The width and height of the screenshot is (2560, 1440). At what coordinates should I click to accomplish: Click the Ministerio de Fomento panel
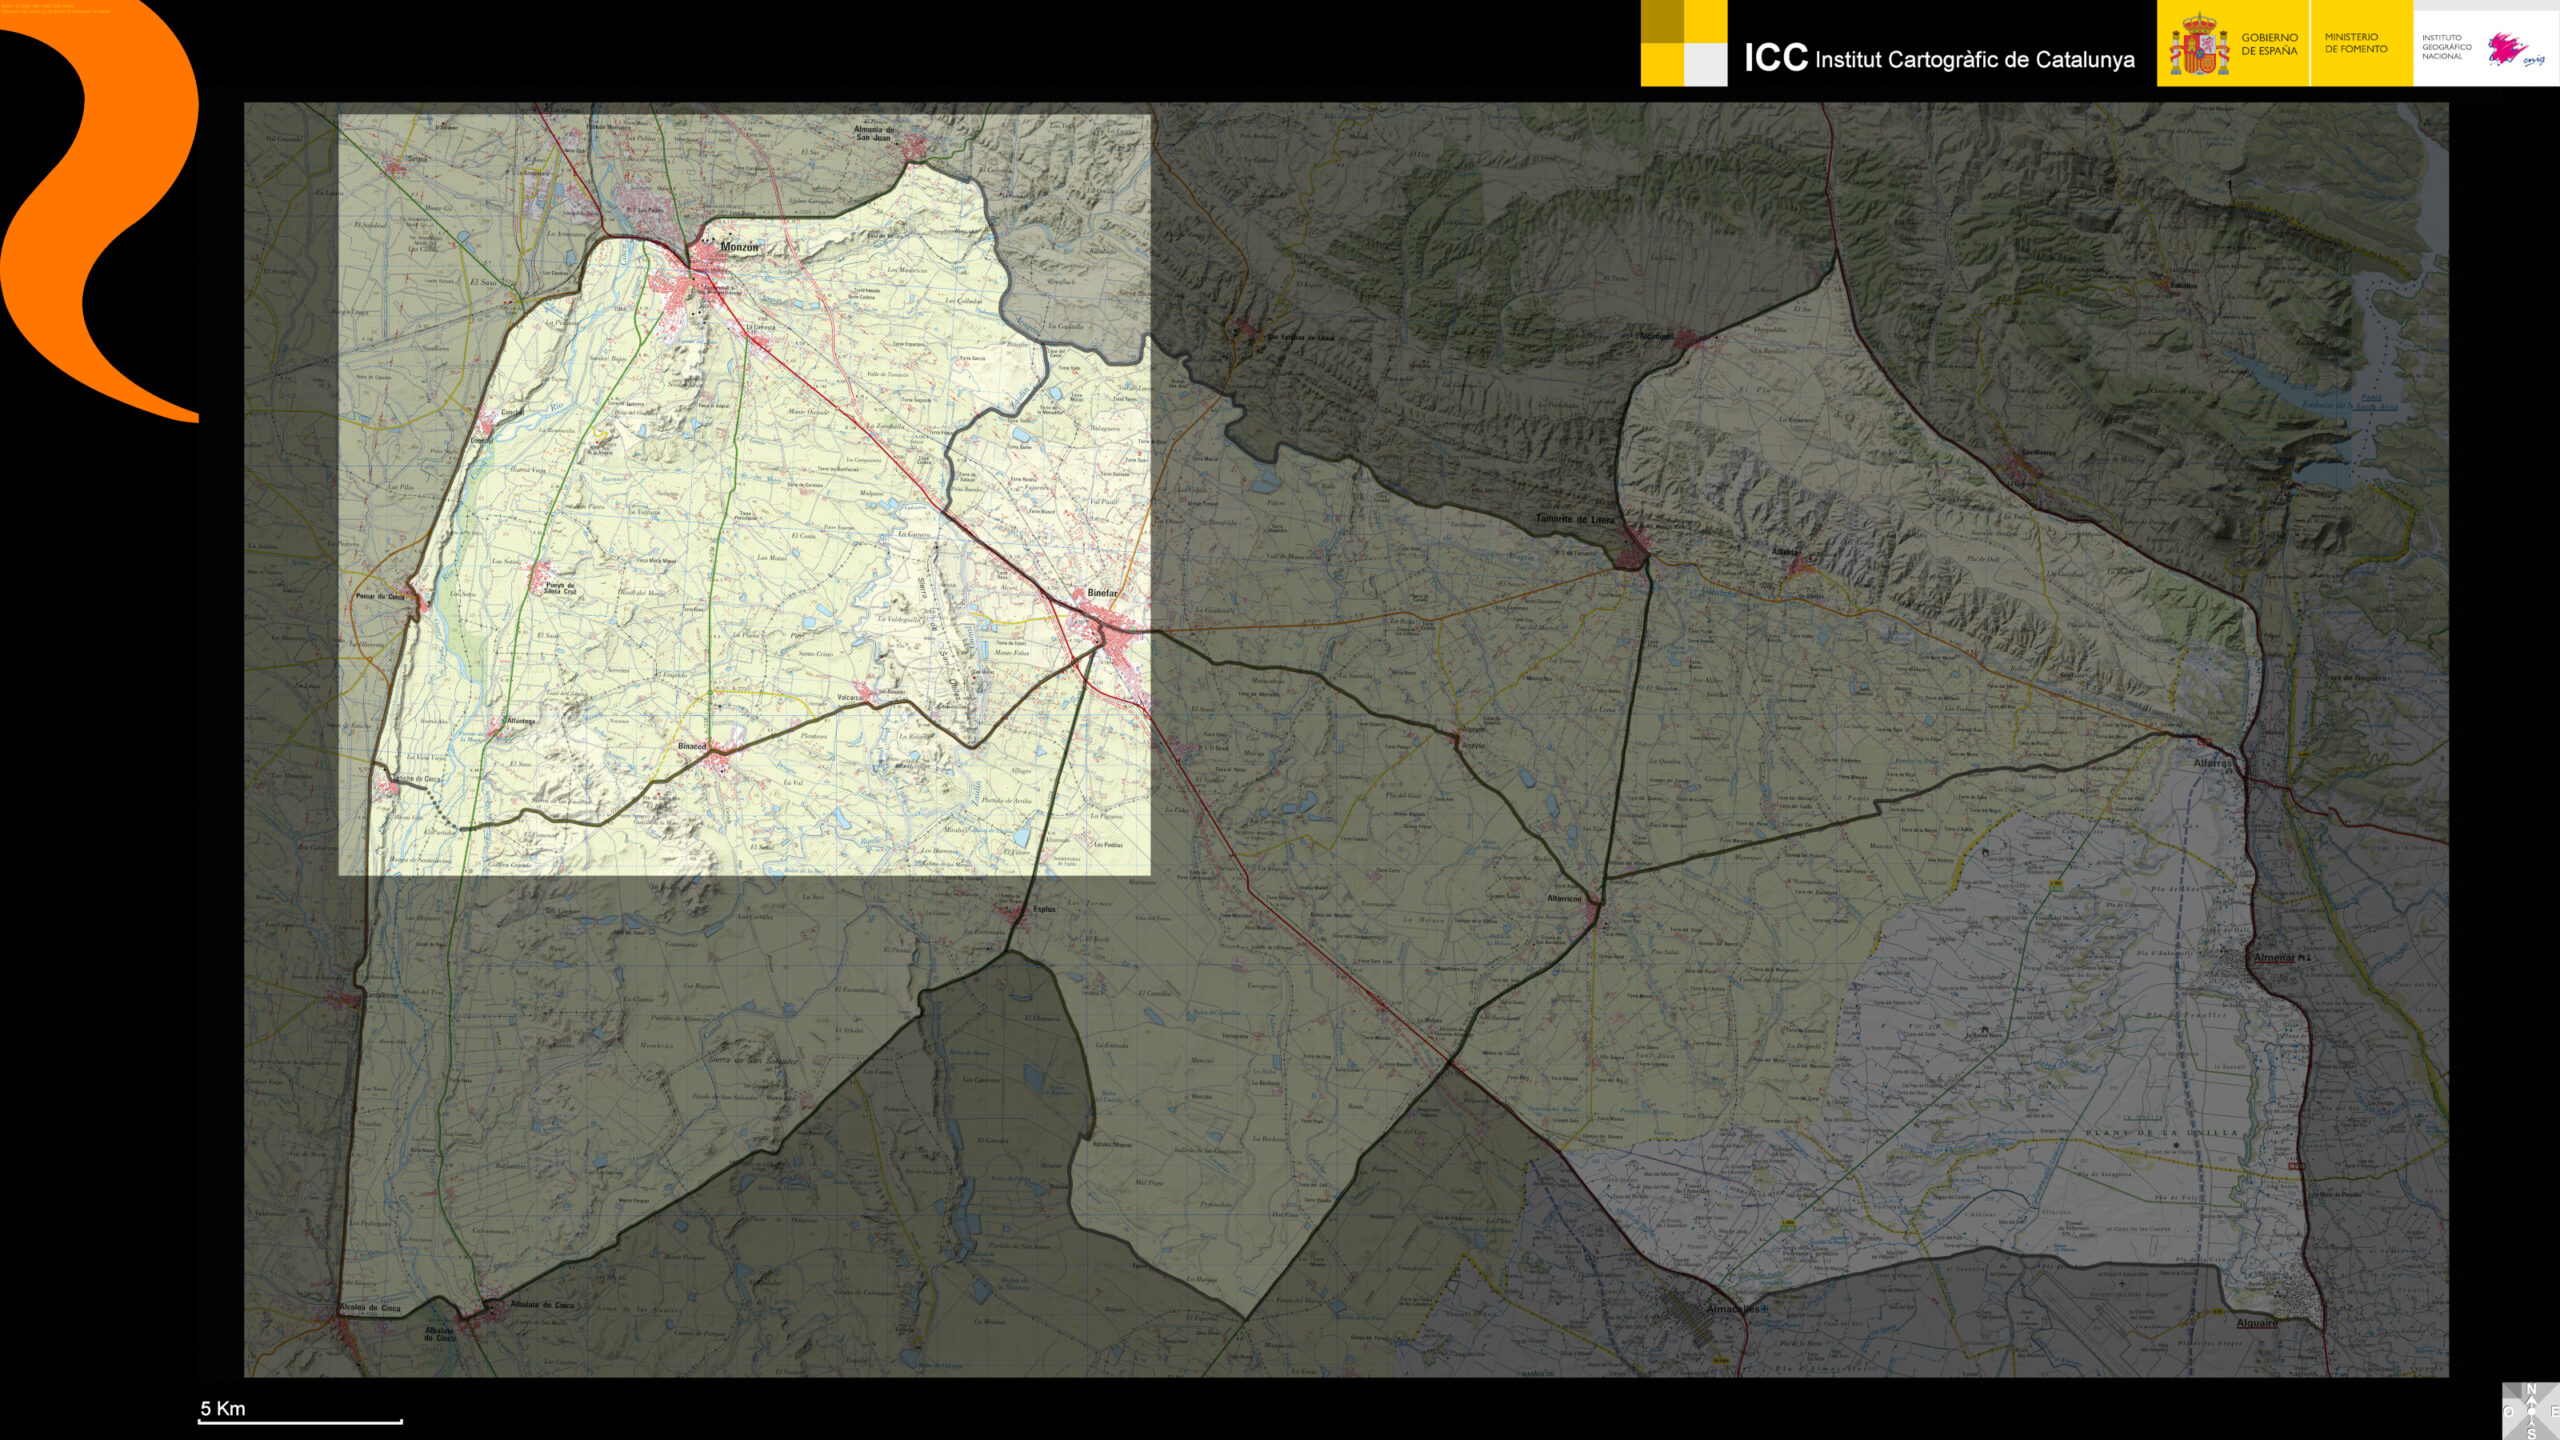2355,43
